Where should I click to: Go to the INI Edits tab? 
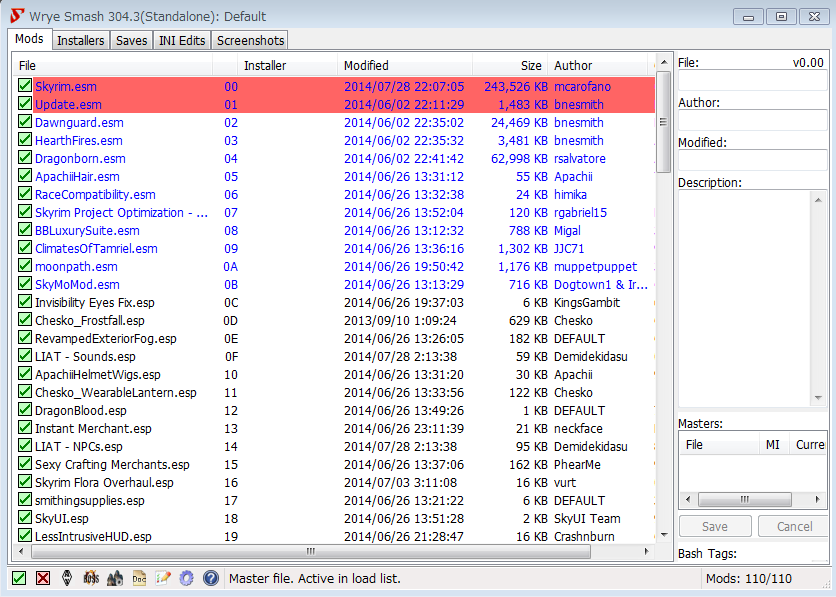pyautogui.click(x=182, y=40)
